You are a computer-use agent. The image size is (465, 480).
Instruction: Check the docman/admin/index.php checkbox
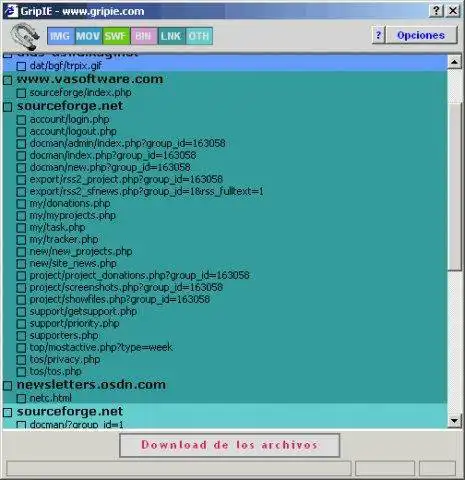(21, 144)
